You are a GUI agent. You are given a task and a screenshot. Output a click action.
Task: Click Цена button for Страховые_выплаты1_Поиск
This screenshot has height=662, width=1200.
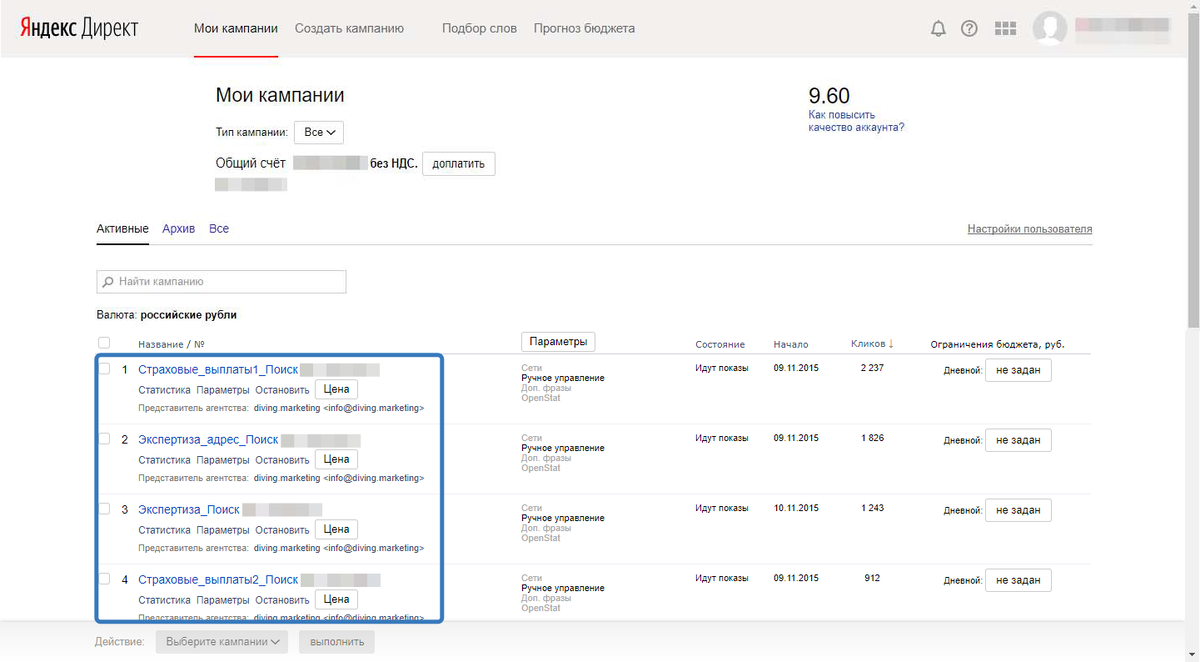(x=336, y=389)
